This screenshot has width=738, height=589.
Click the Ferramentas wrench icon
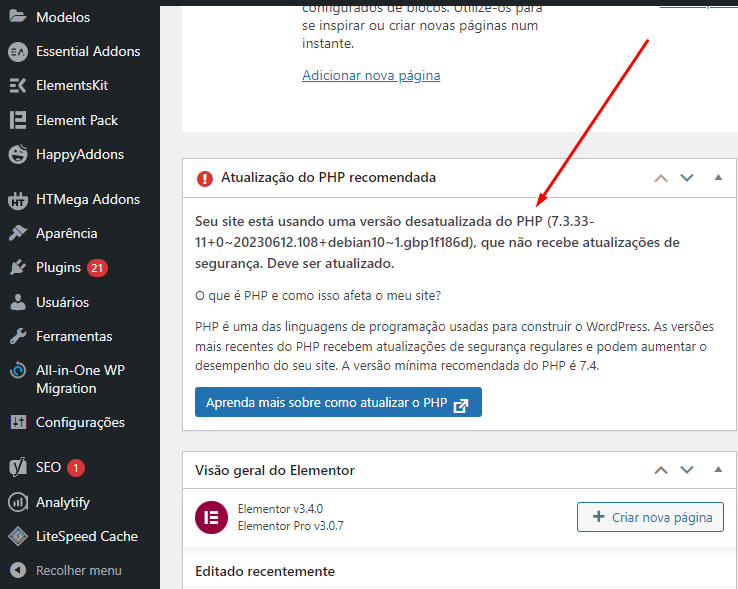coord(18,336)
